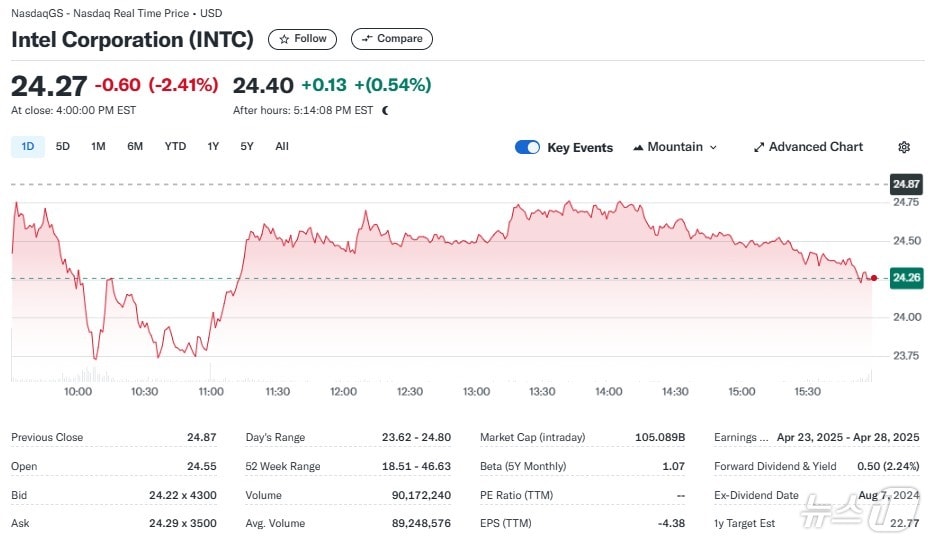Image resolution: width=930 pixels, height=544 pixels.
Task: Click the Compare button
Action: pyautogui.click(x=391, y=39)
